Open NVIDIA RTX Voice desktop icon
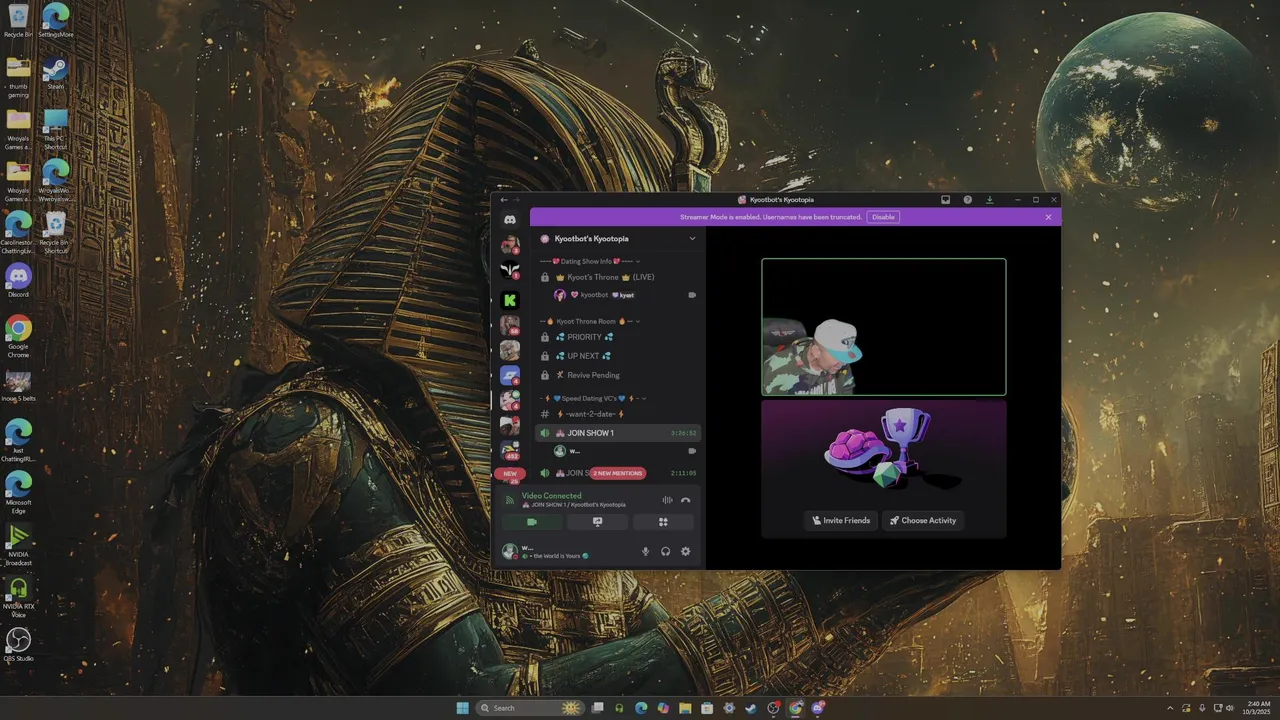This screenshot has width=1280, height=720. [x=18, y=597]
